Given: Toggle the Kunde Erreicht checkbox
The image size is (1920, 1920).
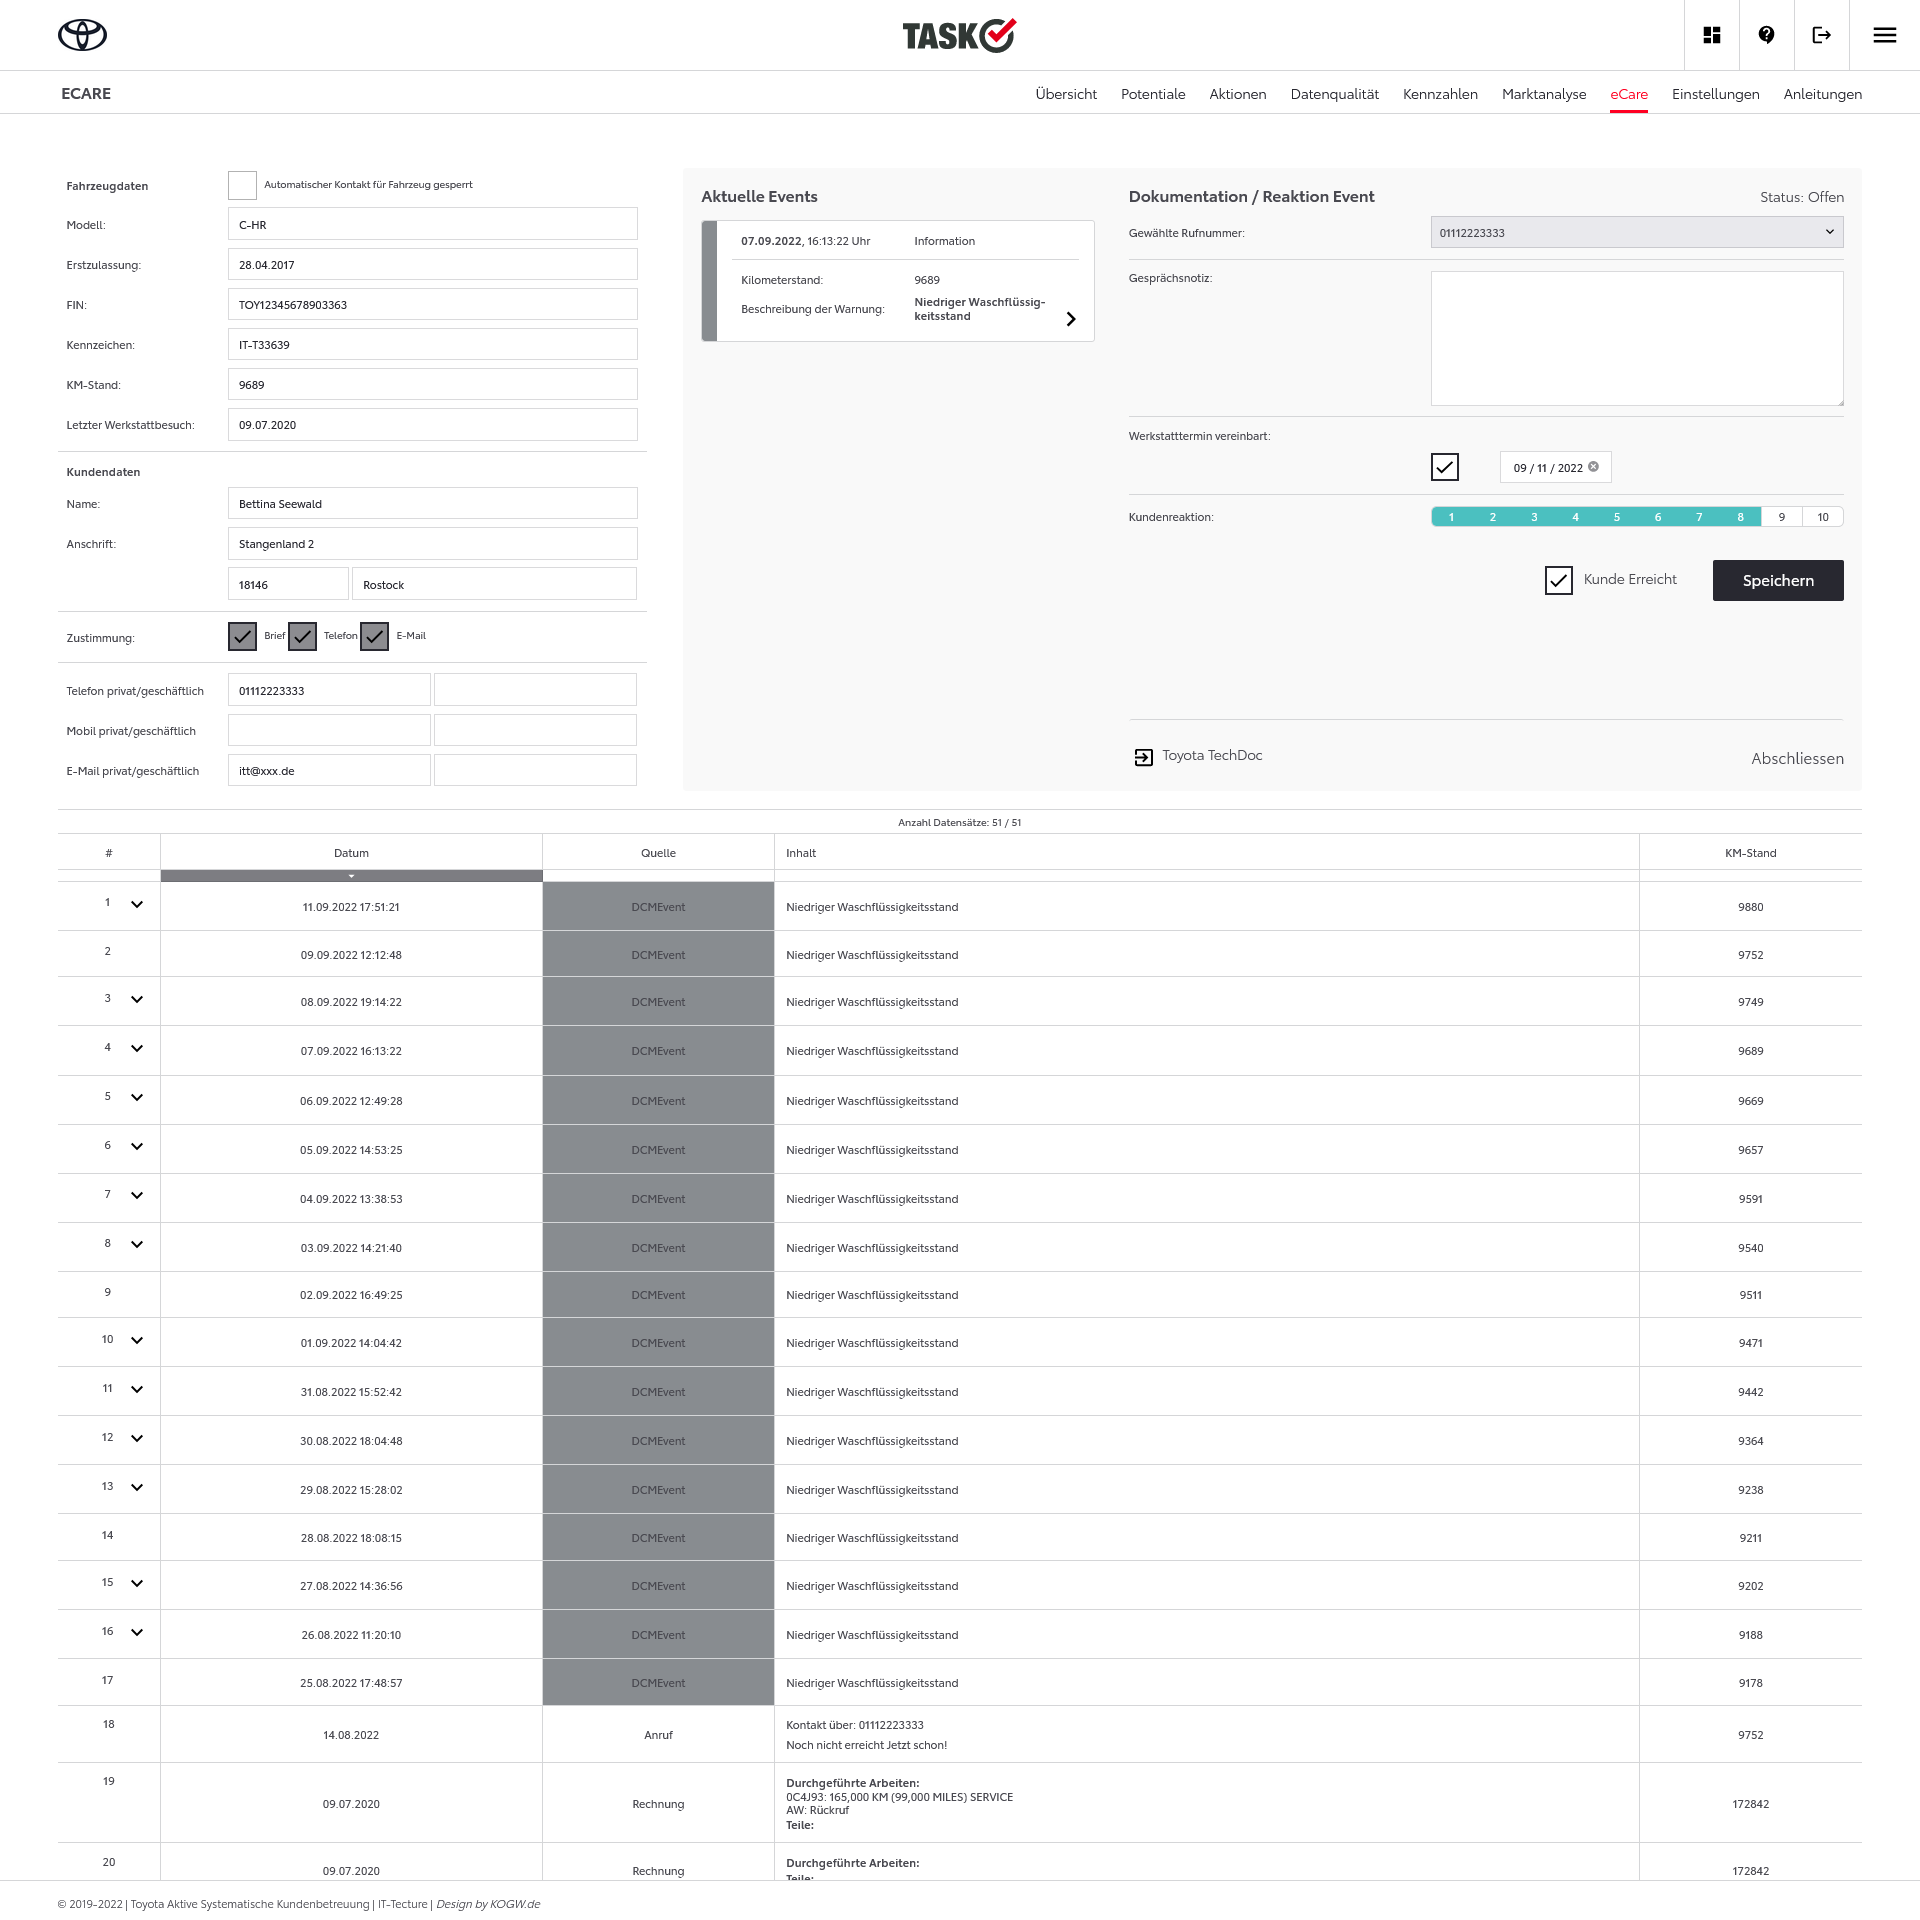Looking at the screenshot, I should point(1558,580).
